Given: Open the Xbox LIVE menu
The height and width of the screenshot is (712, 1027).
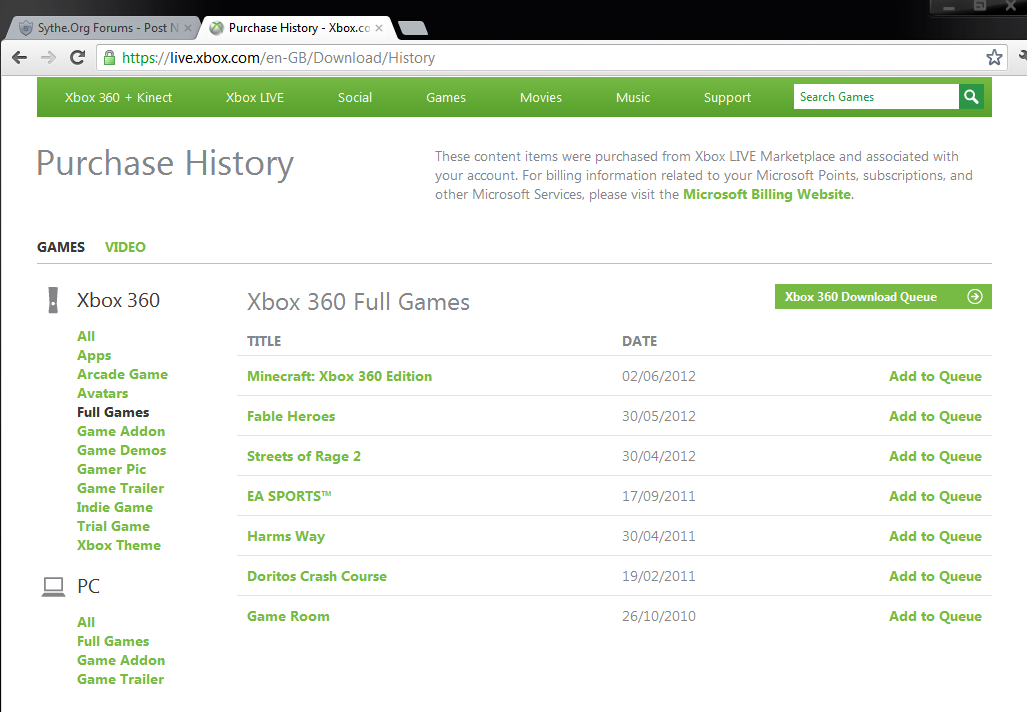Looking at the screenshot, I should pyautogui.click(x=255, y=98).
